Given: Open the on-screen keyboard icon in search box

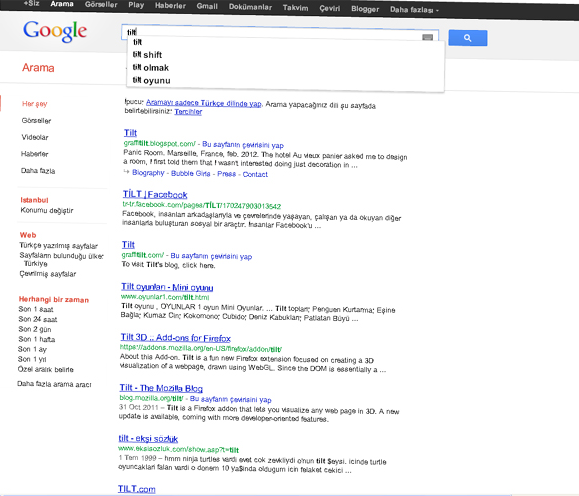Looking at the screenshot, I should [427, 37].
